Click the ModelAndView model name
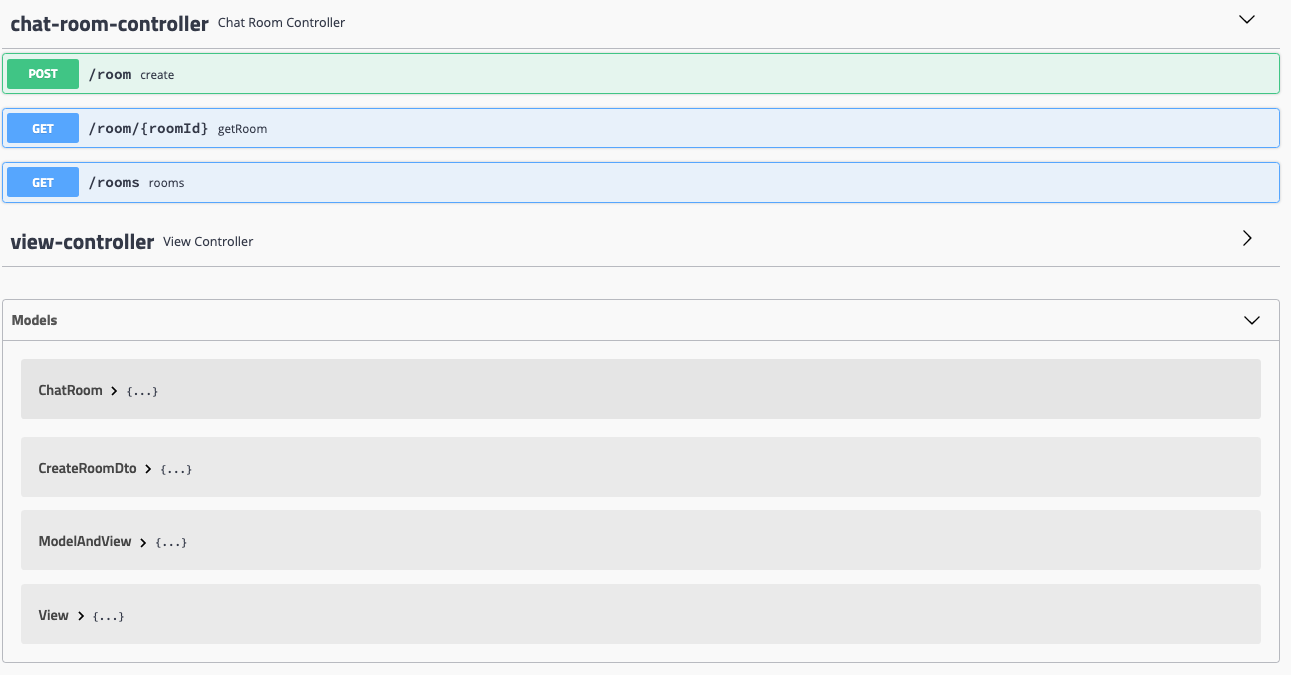Image resolution: width=1291 pixels, height=675 pixels. click(x=85, y=541)
